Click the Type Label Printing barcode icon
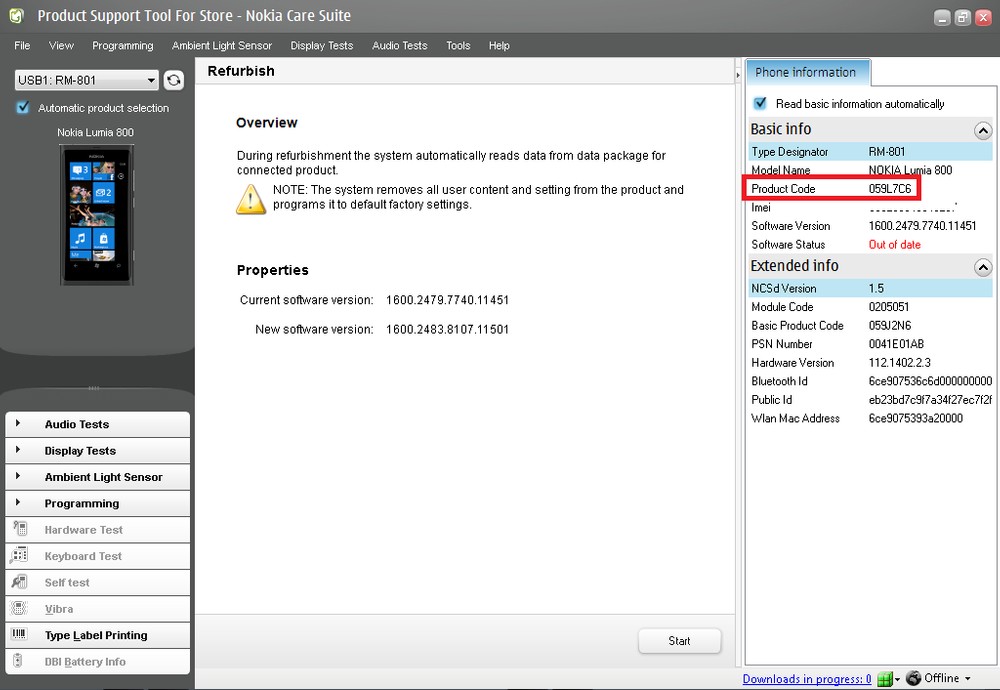The height and width of the screenshot is (690, 1000). click(x=19, y=634)
